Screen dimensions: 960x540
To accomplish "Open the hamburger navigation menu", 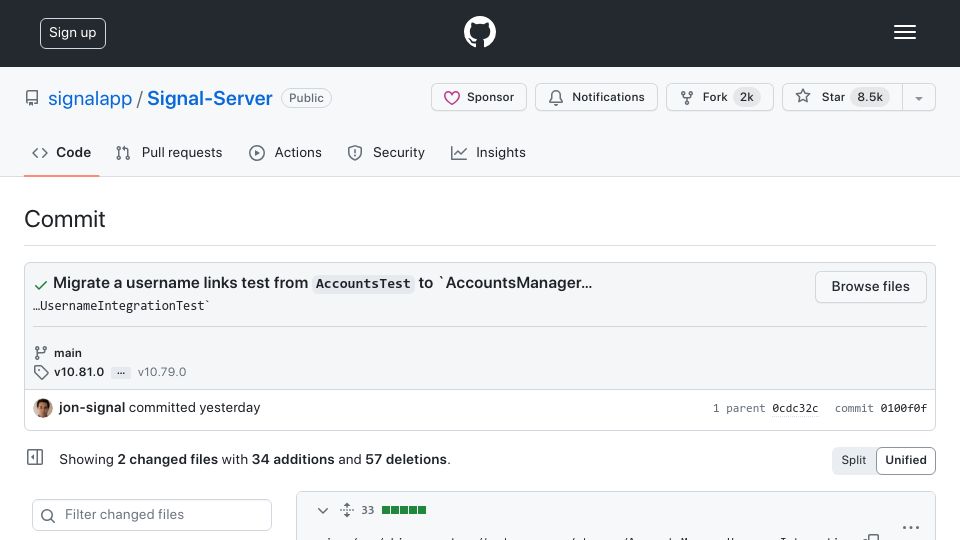I will click(x=904, y=32).
